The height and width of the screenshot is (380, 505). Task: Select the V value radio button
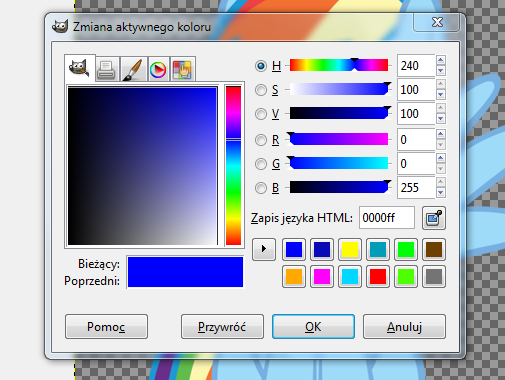pyautogui.click(x=261, y=114)
